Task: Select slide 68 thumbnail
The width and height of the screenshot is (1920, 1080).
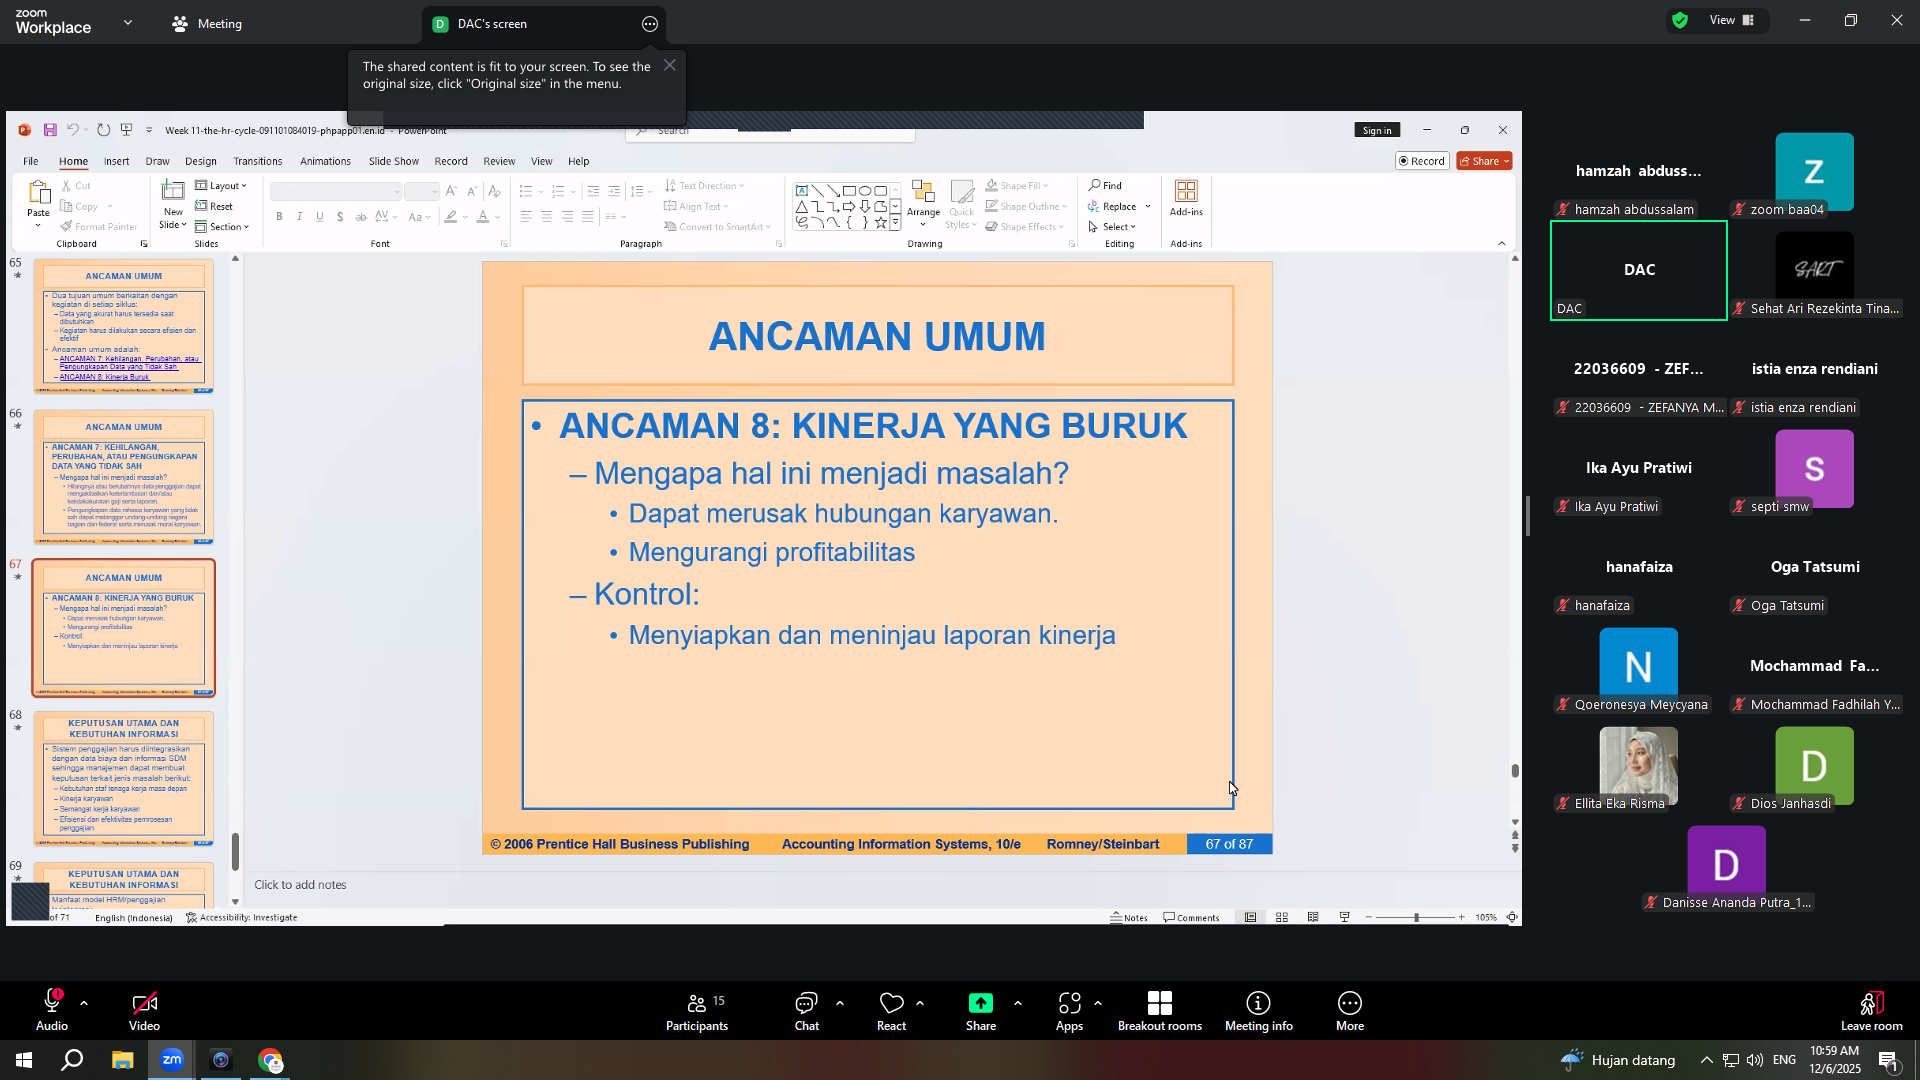Action: 124,779
